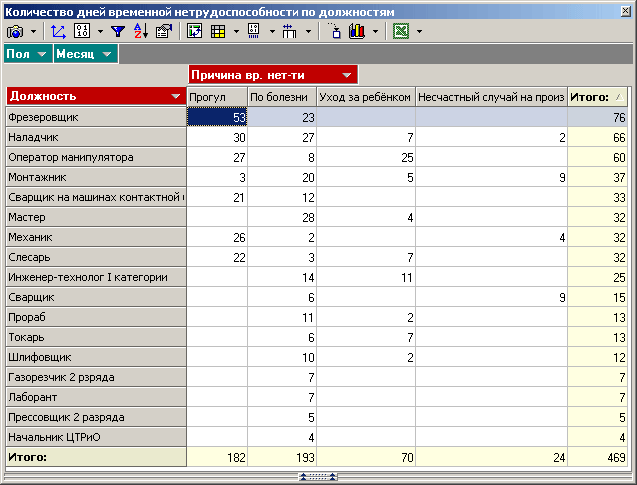Click grand total cell 469
The width and height of the screenshot is (637, 485).
pos(598,457)
